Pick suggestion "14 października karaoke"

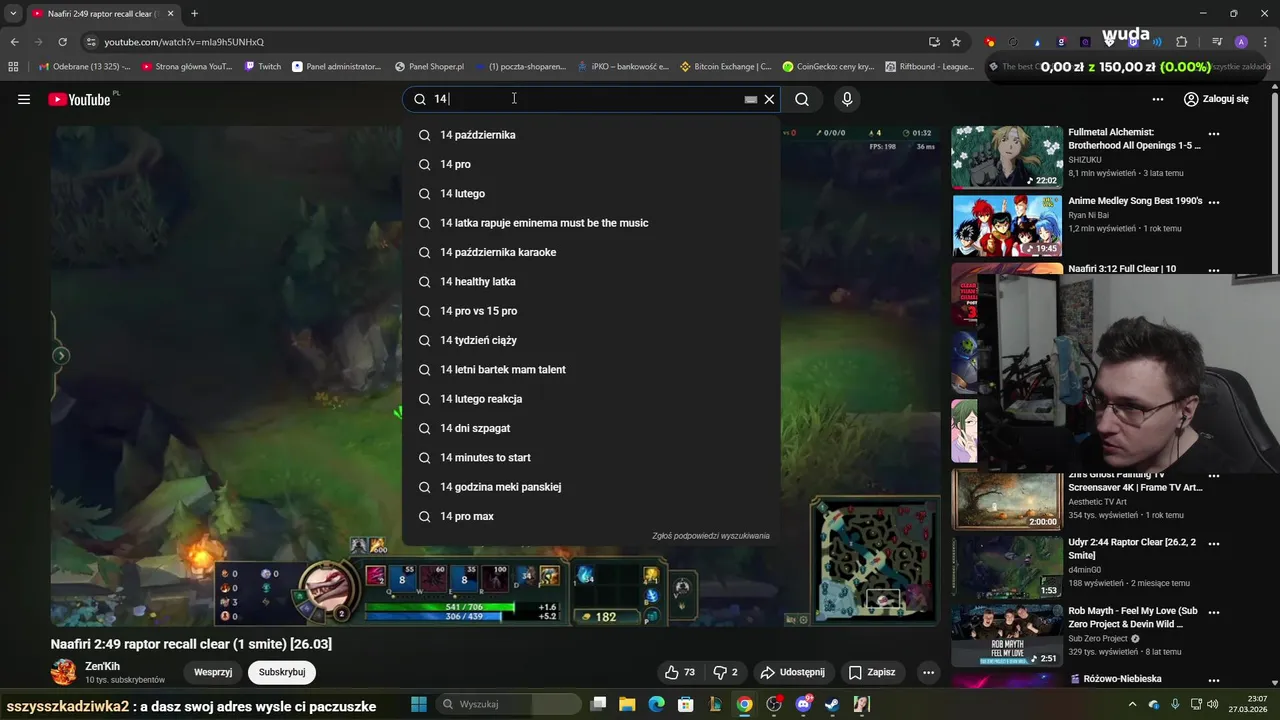591,252
